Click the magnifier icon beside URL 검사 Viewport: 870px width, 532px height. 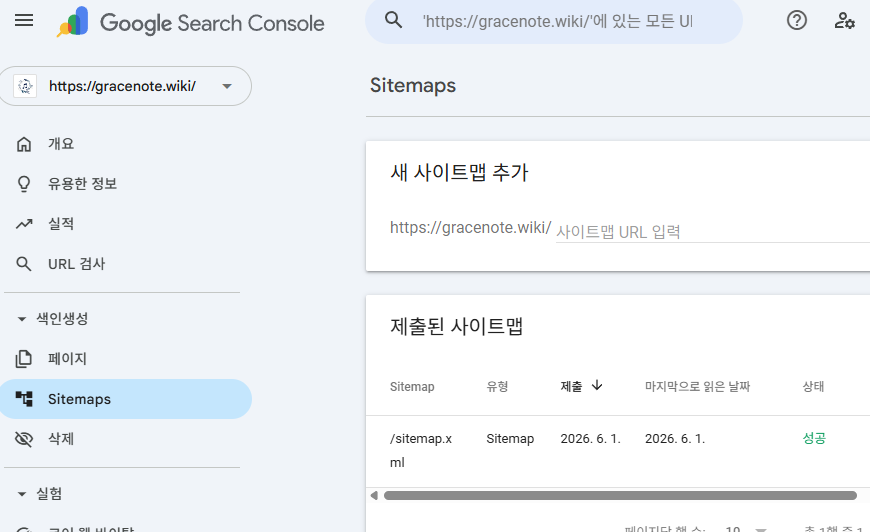[x=24, y=264]
